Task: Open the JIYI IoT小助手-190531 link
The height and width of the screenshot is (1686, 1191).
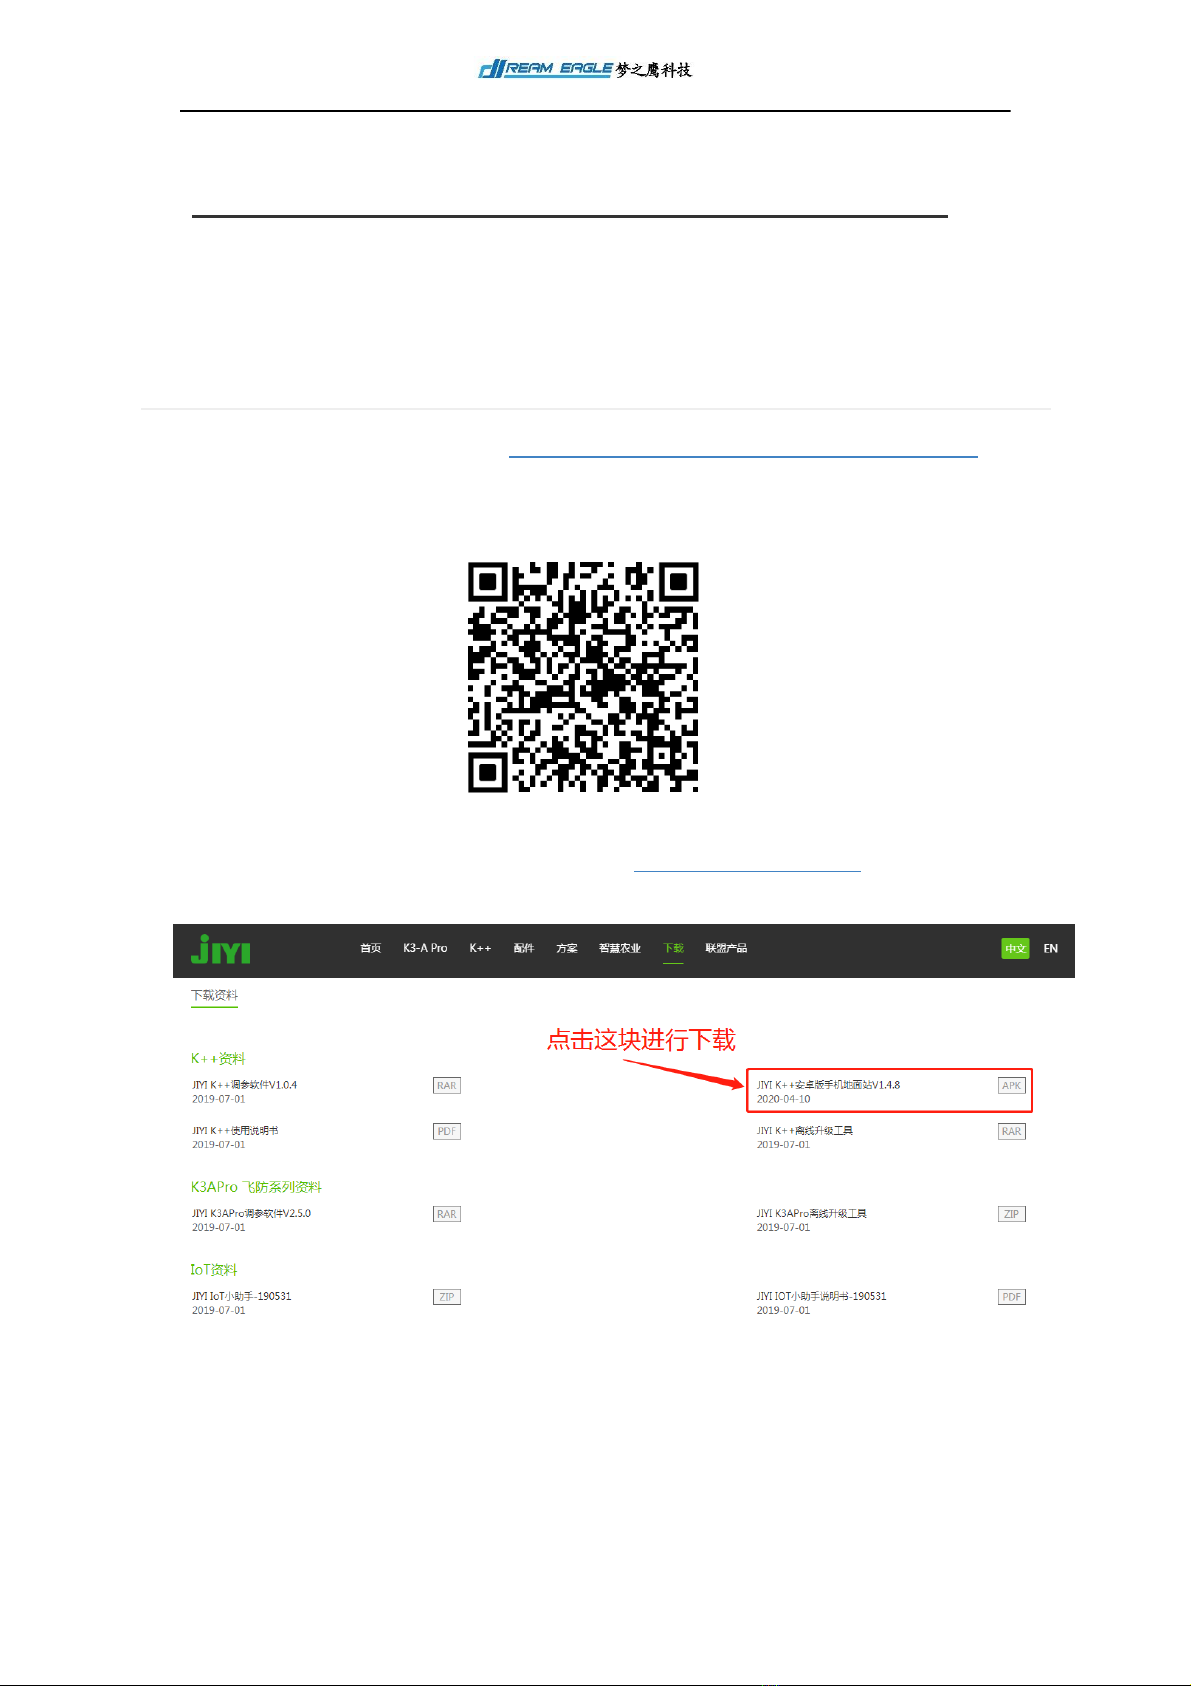Action: click(x=242, y=1297)
